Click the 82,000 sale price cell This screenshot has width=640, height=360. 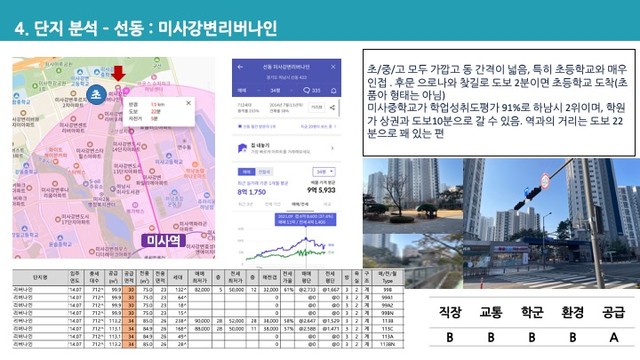pos(201,289)
